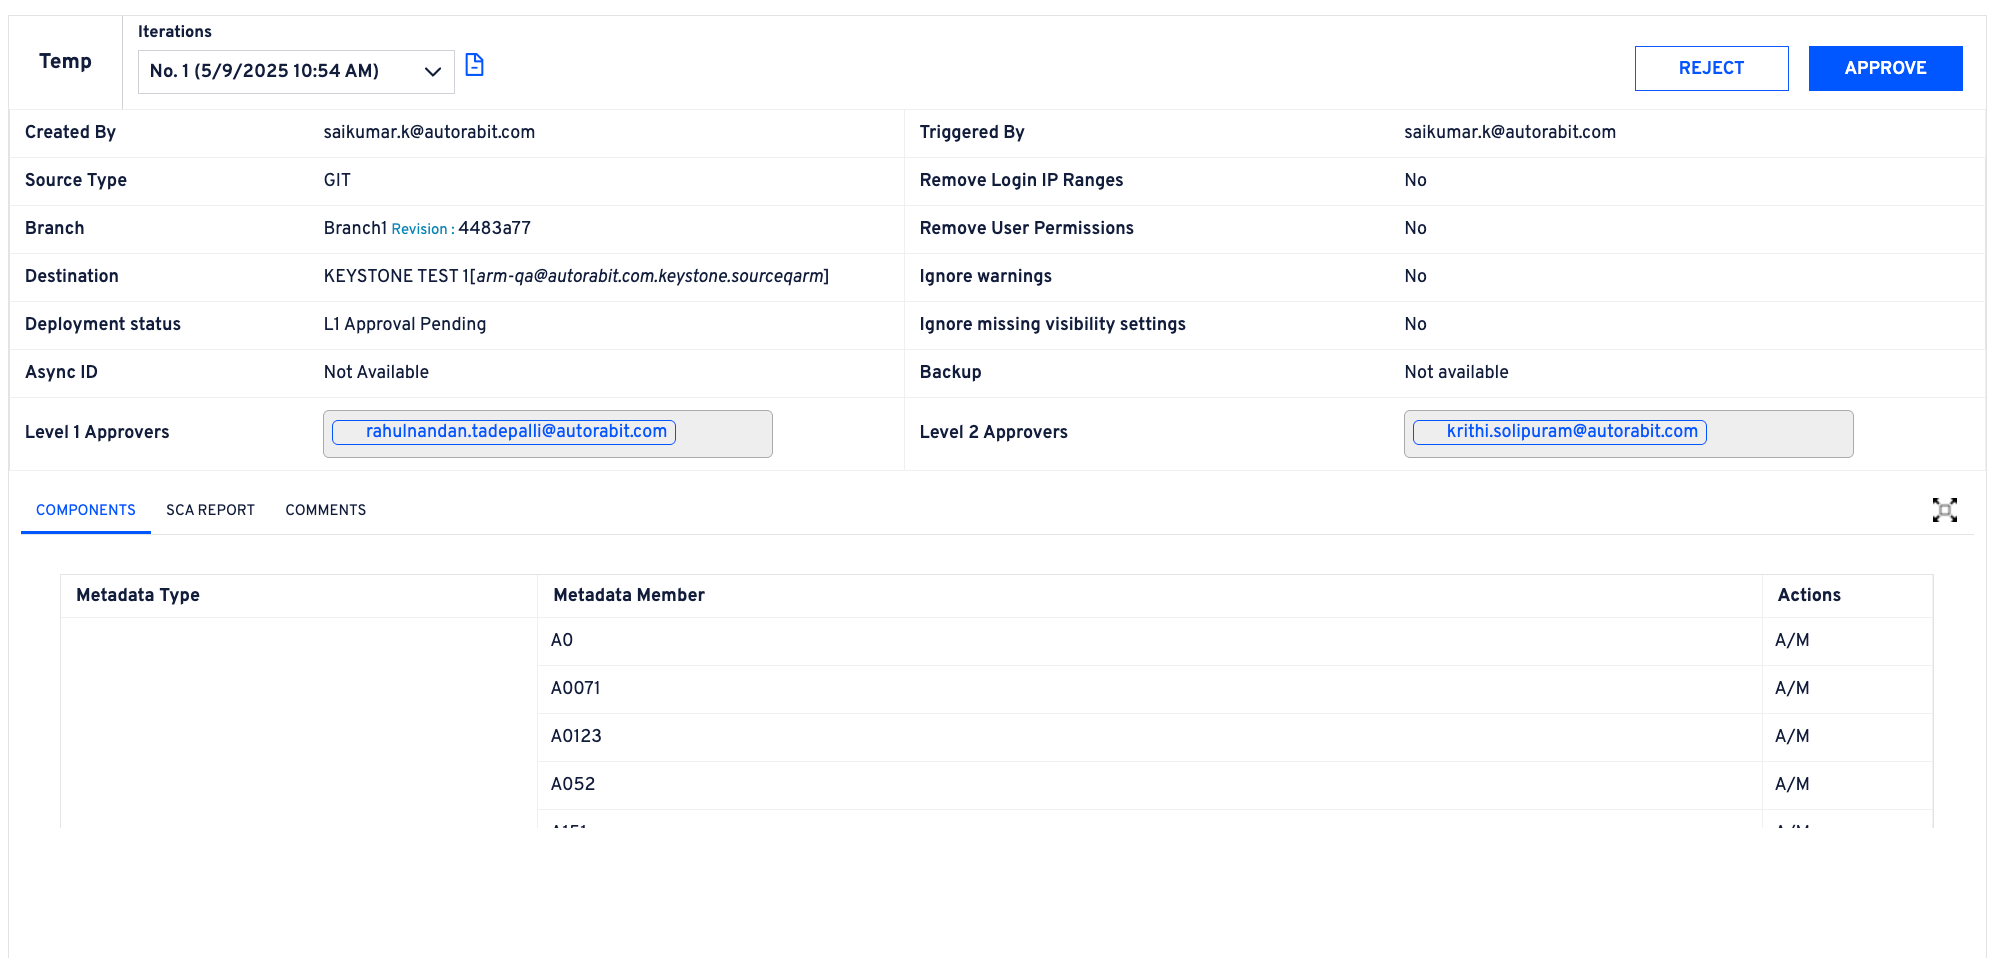2000x958 pixels.
Task: Switch to the SCA Report tab
Action: 210,510
